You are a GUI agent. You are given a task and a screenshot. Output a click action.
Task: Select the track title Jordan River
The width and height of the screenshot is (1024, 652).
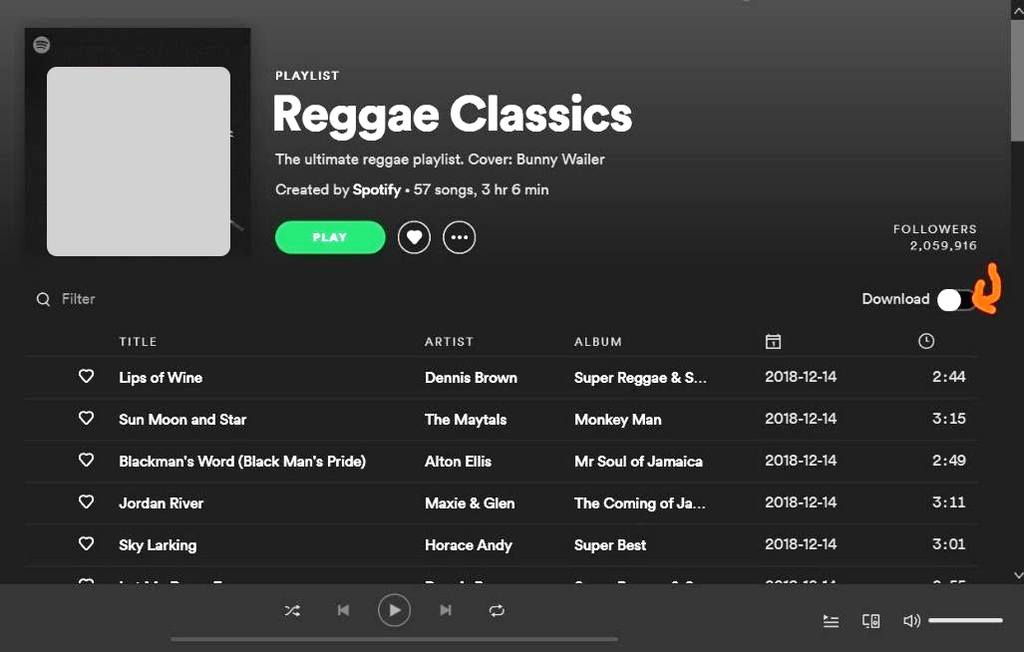(161, 503)
